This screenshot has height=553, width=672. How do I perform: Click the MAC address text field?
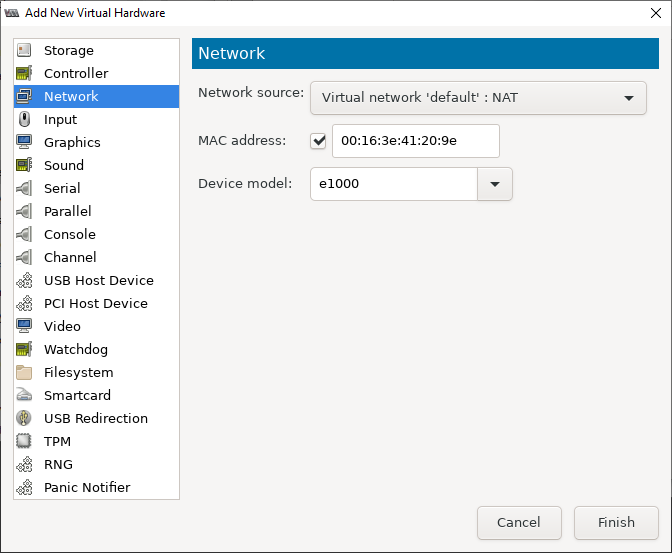[x=415, y=141]
